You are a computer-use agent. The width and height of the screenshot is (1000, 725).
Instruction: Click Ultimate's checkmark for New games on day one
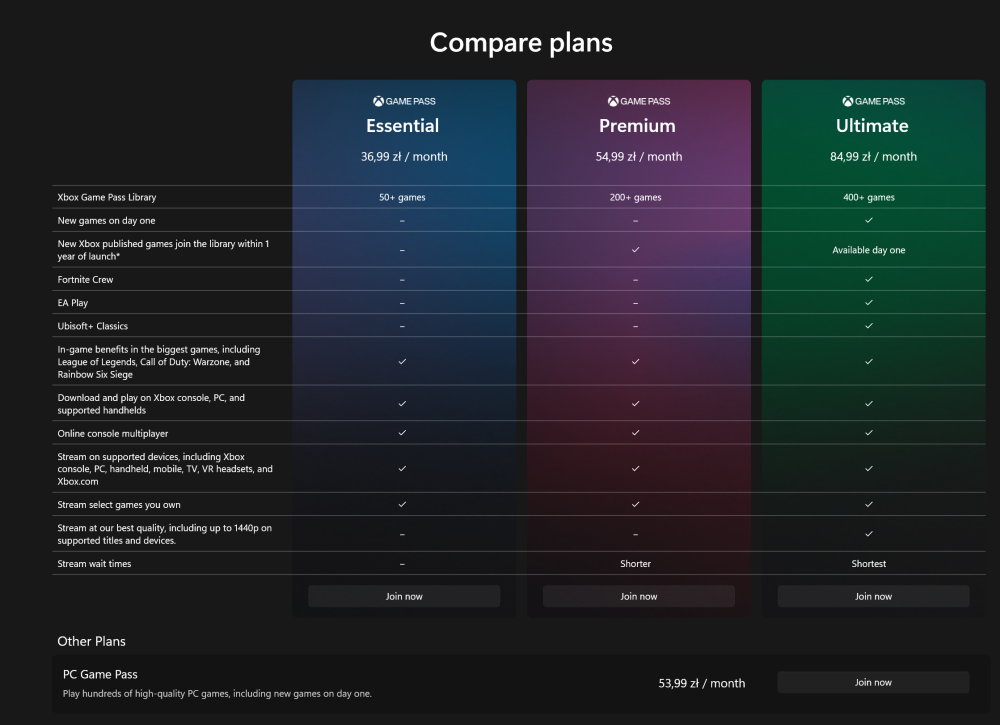tap(869, 220)
